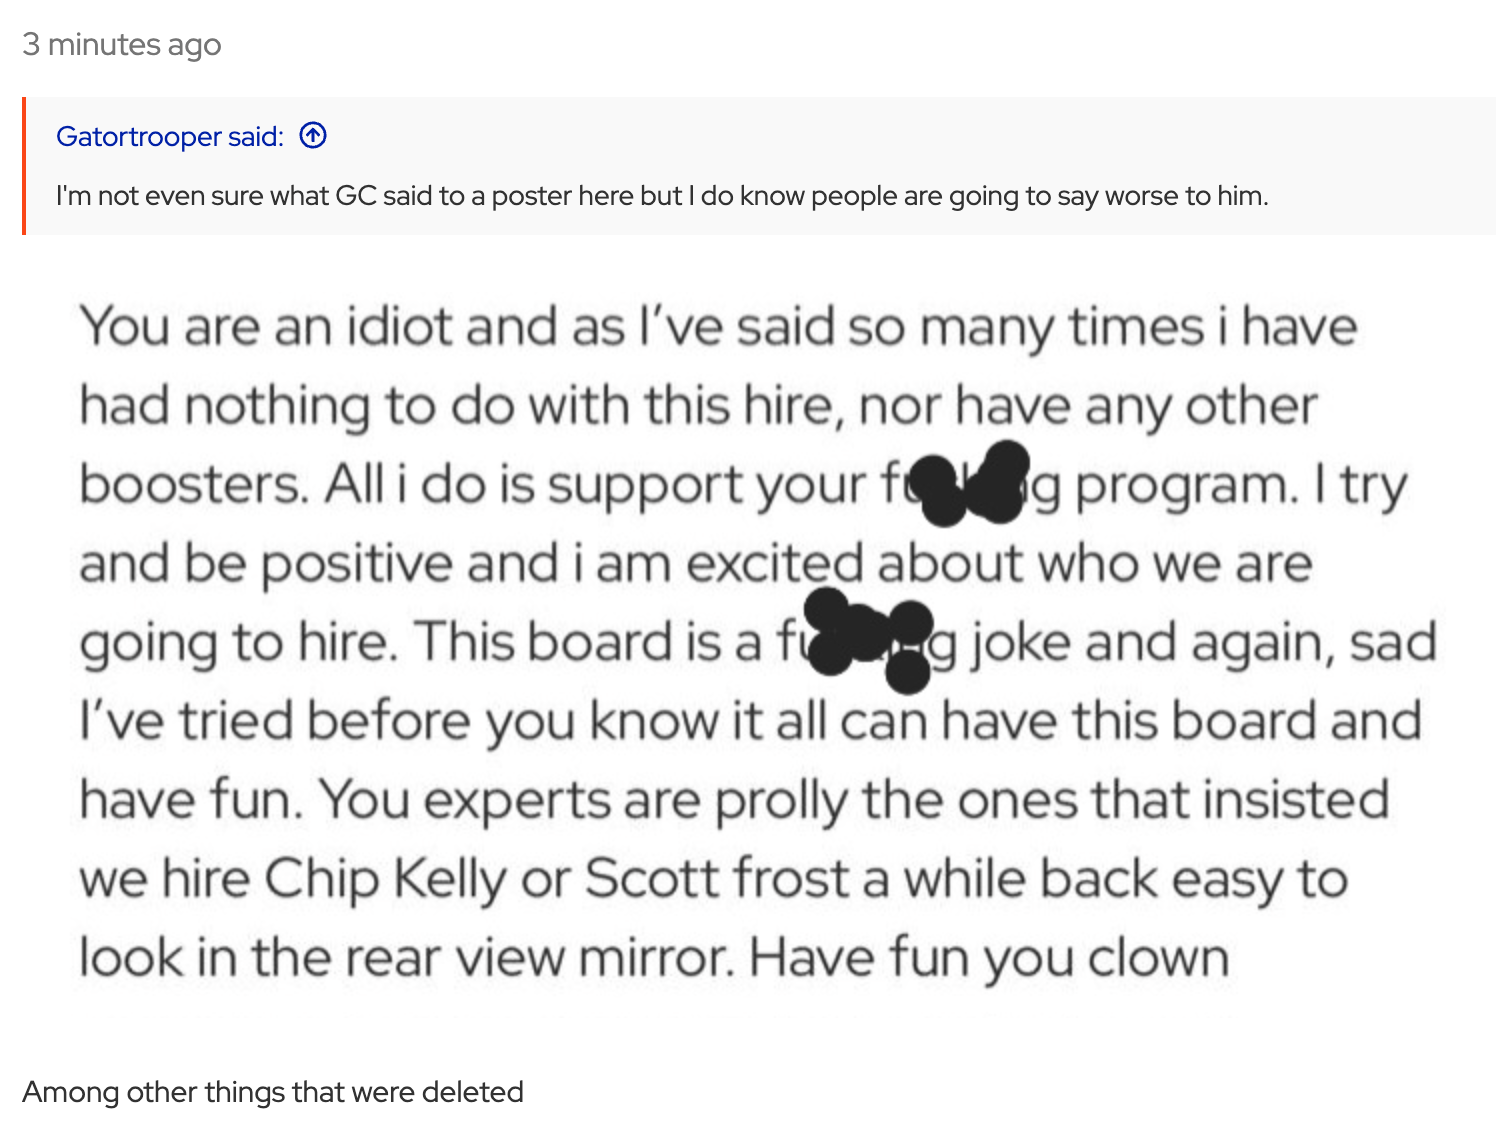1496x1122 pixels.
Task: Click the orange bar left of the quote
Action: 24,166
